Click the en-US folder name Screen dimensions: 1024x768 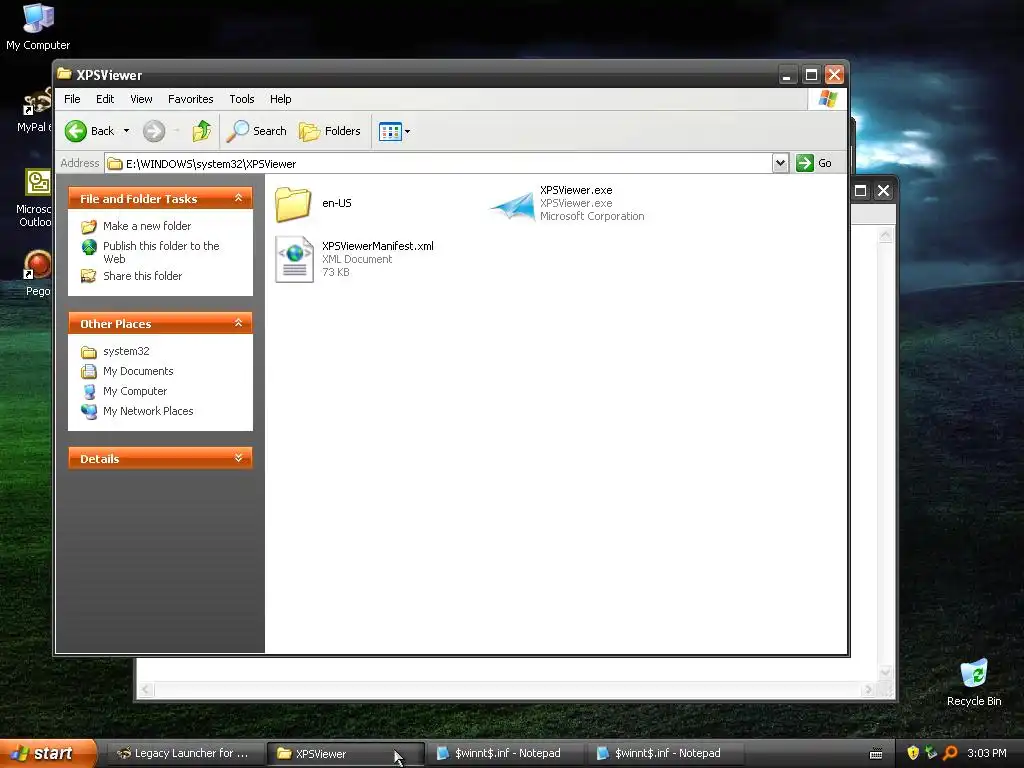[x=337, y=203]
